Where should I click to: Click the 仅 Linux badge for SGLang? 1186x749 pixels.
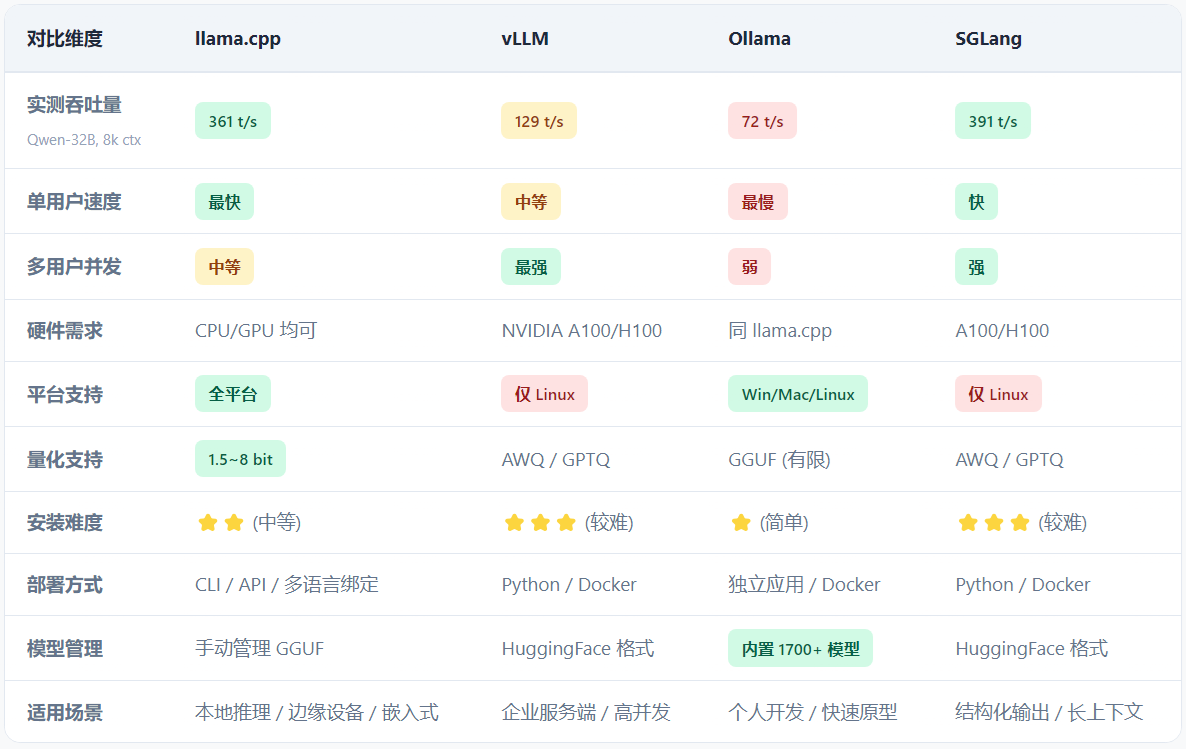(998, 394)
